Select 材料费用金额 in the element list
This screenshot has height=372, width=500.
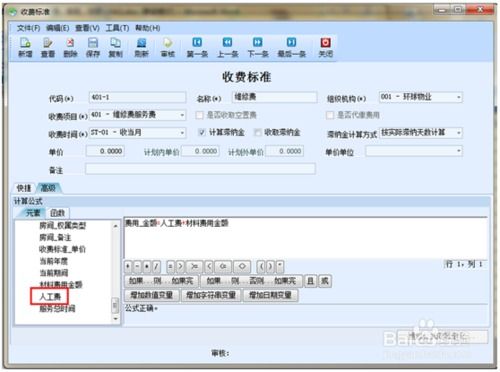click(x=61, y=284)
